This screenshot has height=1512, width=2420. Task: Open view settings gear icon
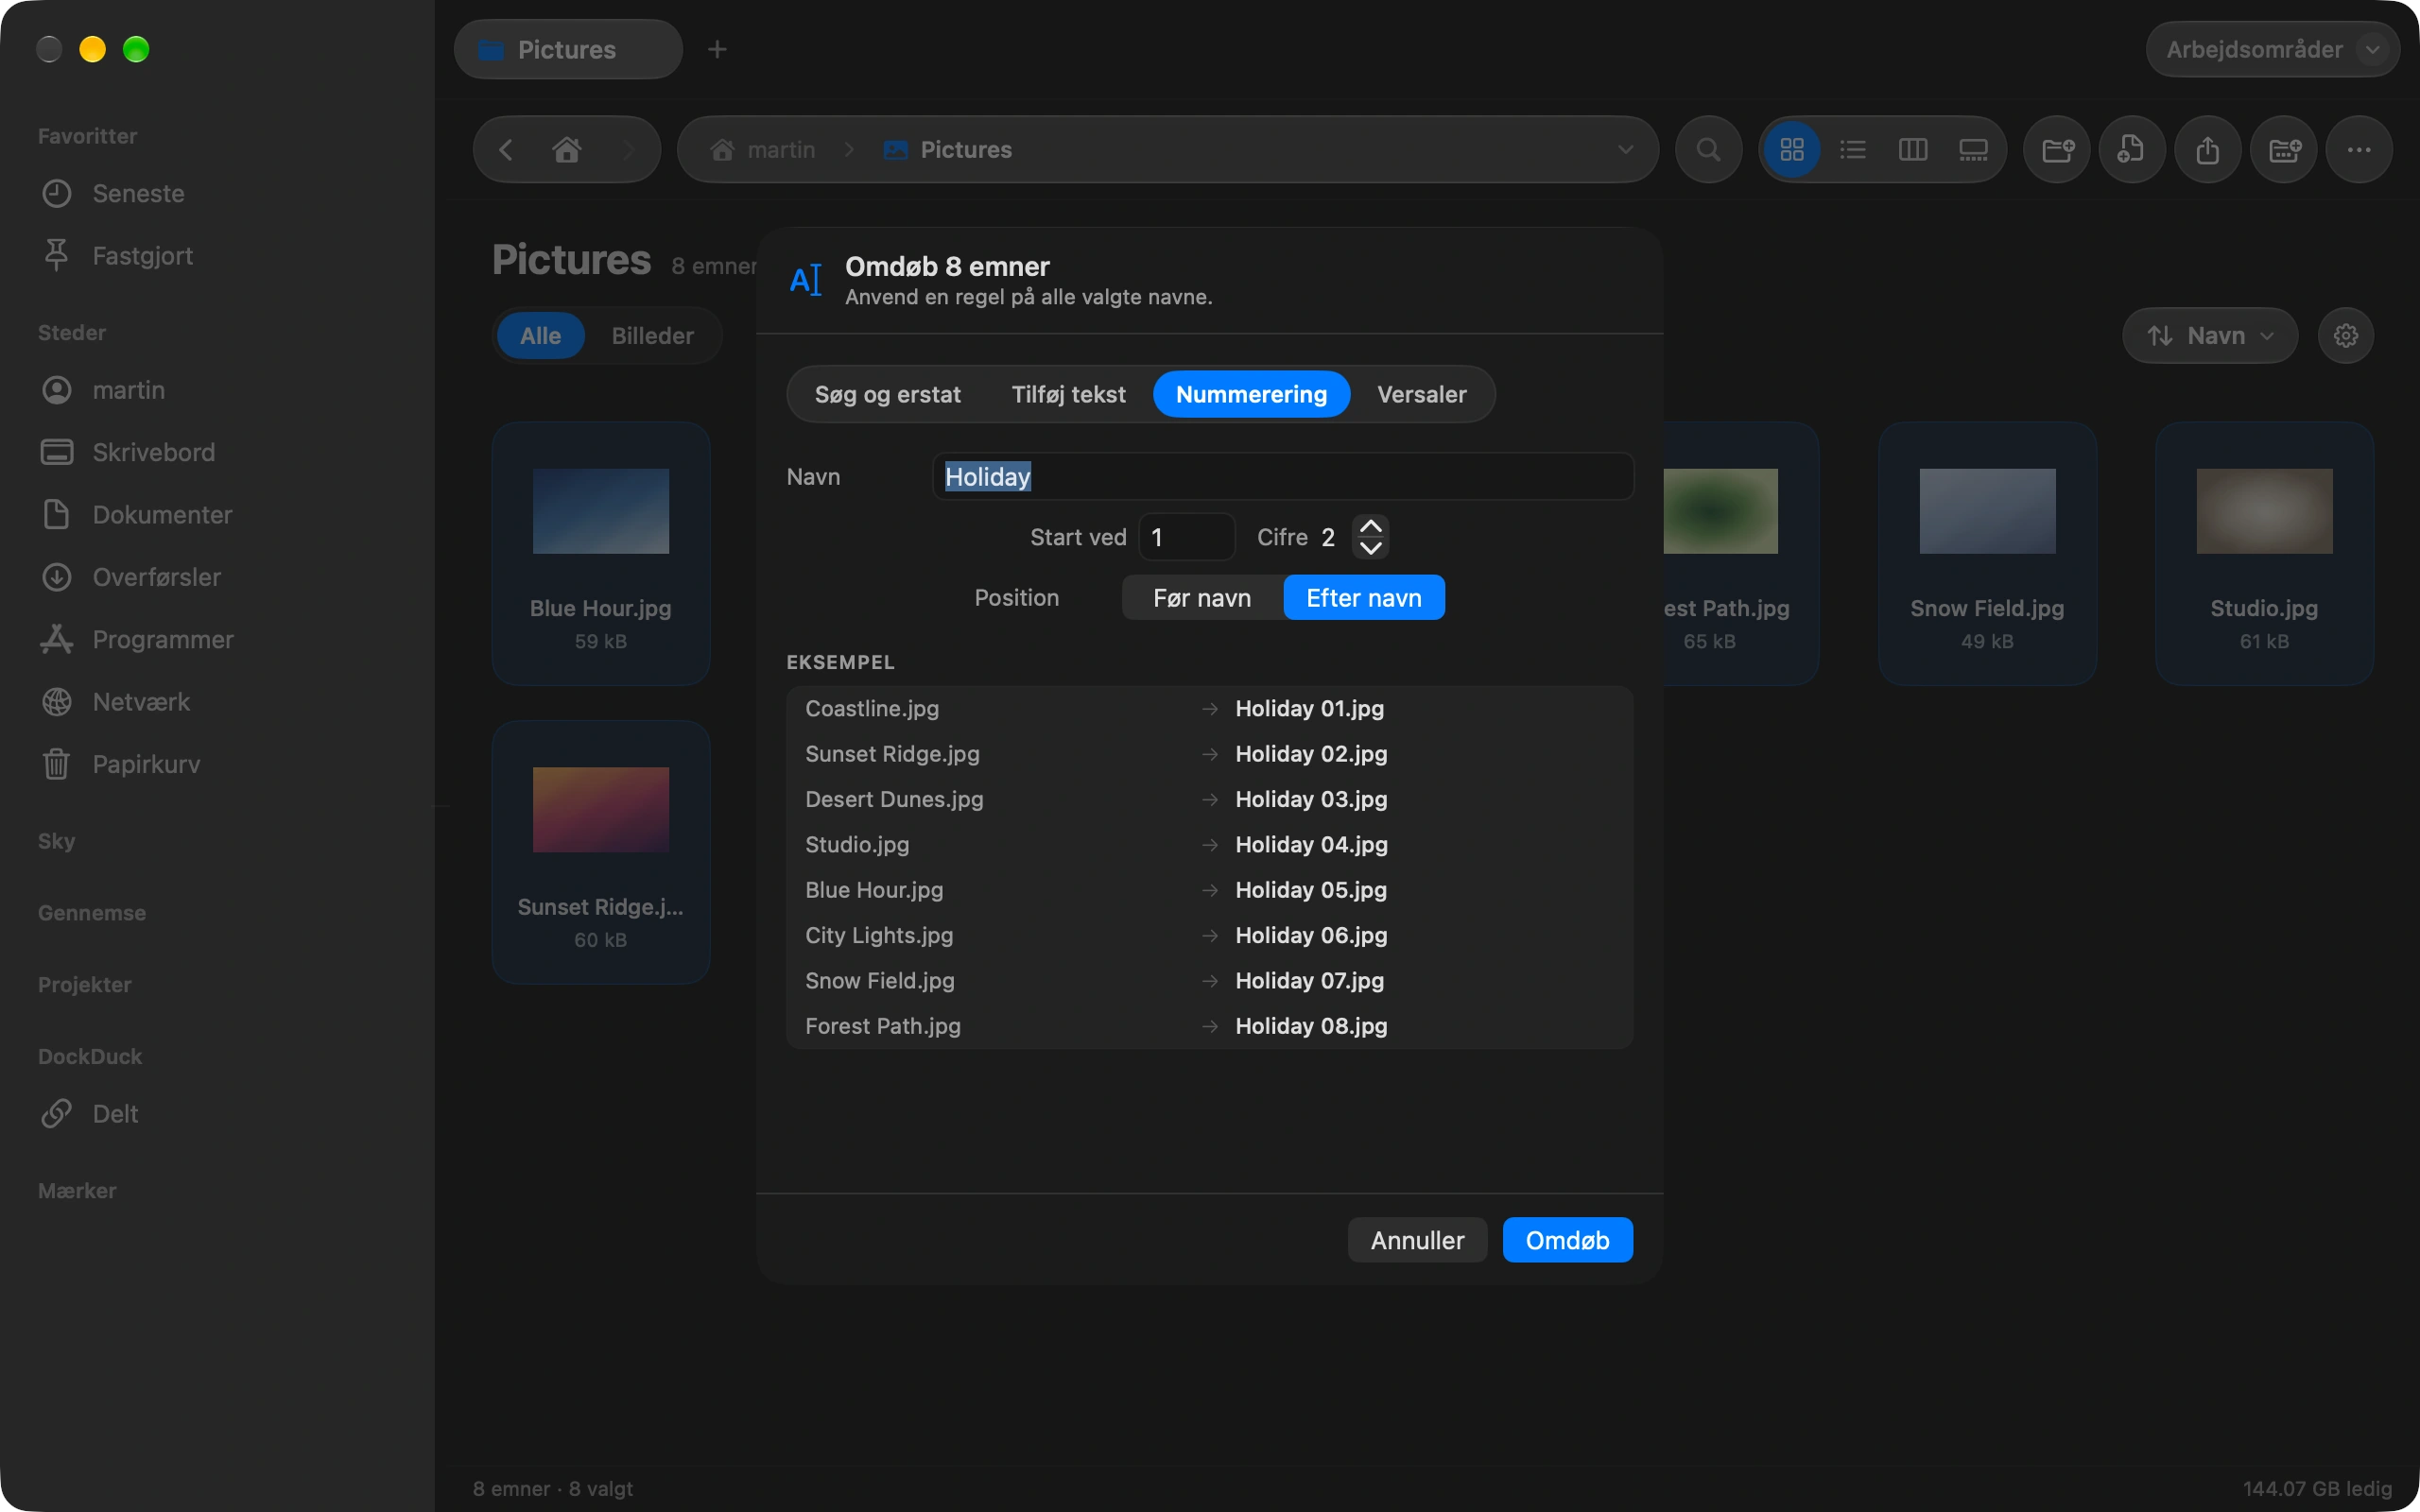pos(2346,335)
